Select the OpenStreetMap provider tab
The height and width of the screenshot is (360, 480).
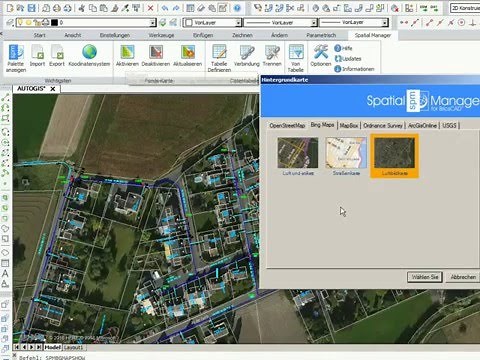287,125
